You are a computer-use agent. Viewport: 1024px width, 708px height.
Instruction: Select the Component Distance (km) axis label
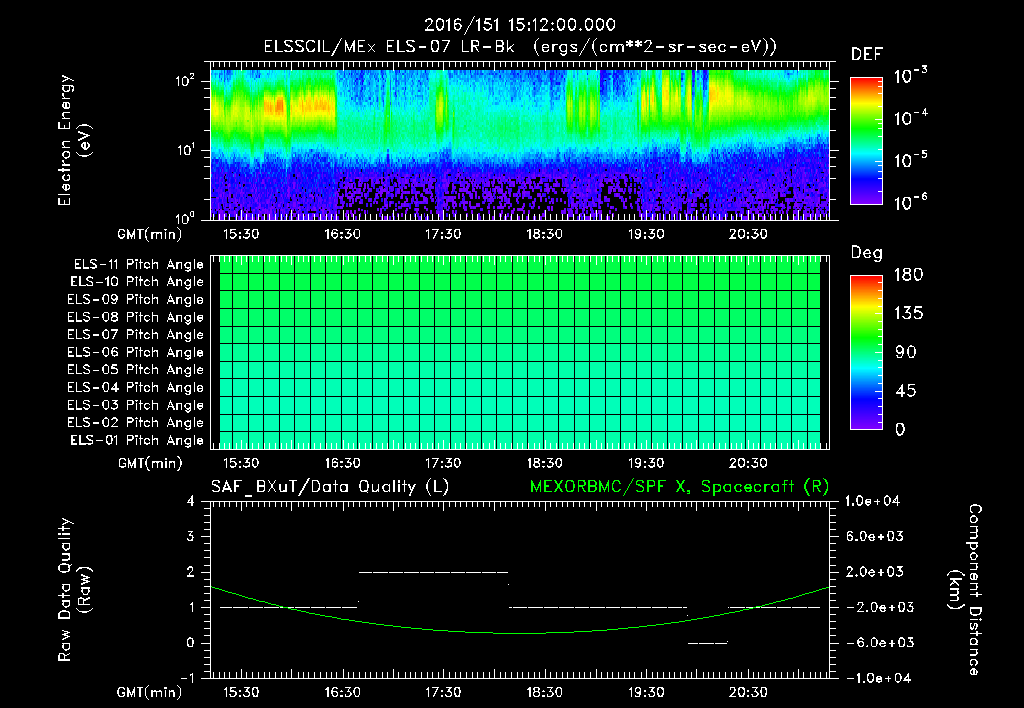[965, 590]
